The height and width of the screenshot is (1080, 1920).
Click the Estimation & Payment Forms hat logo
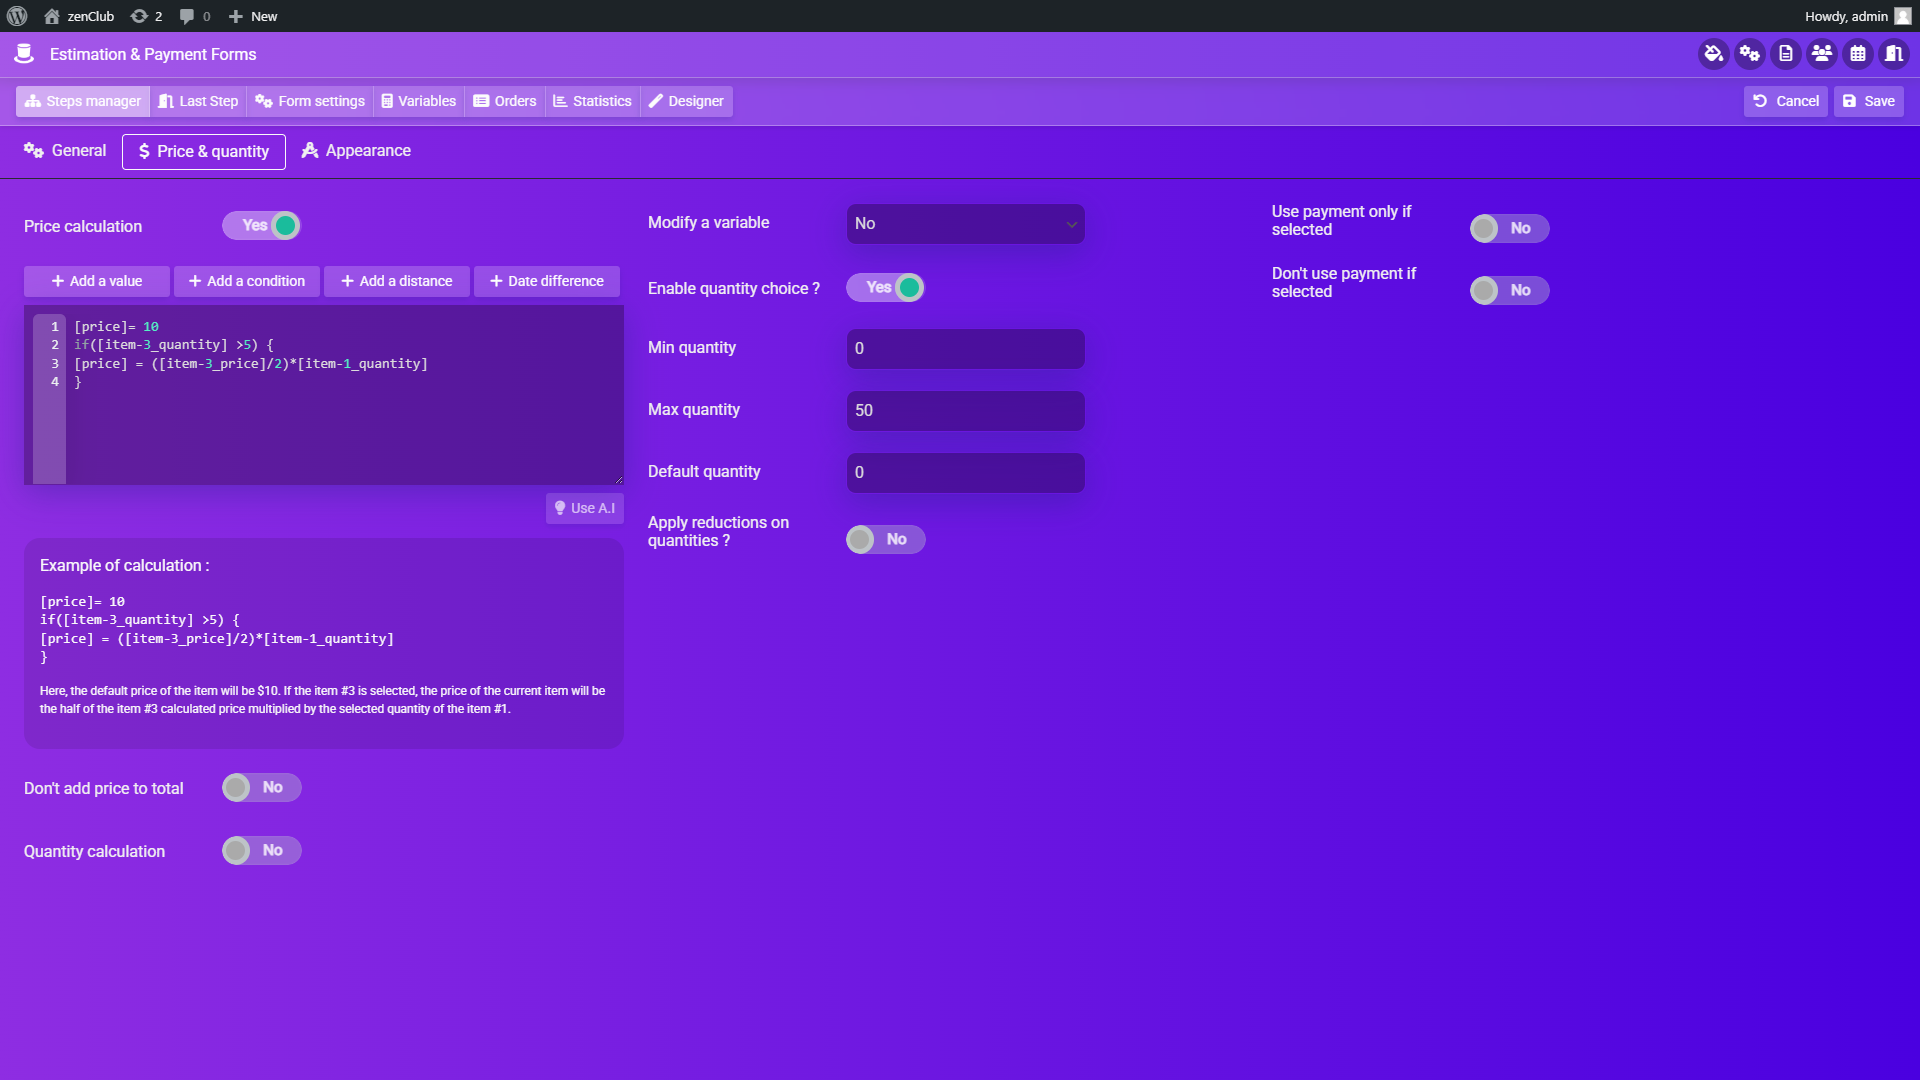(24, 54)
